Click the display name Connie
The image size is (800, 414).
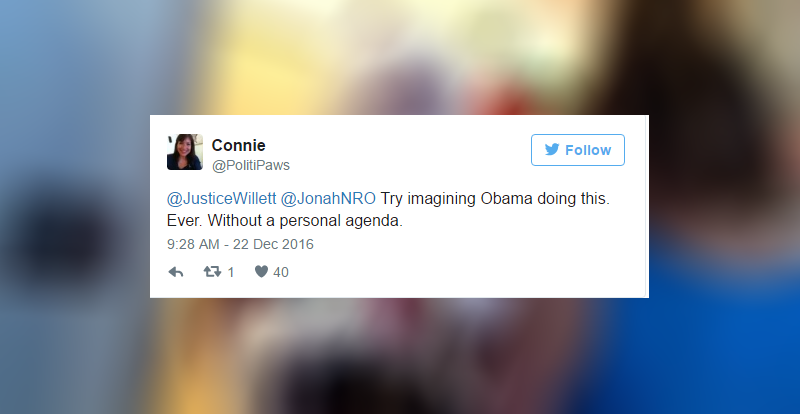(x=238, y=145)
